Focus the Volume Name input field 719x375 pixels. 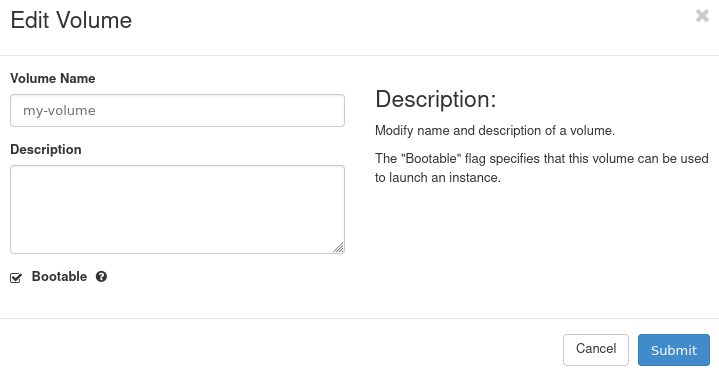tap(177, 110)
